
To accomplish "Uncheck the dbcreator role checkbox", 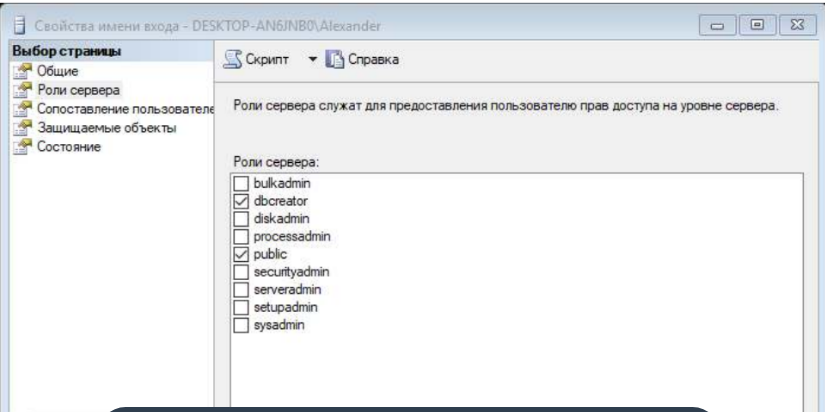I will point(241,202).
